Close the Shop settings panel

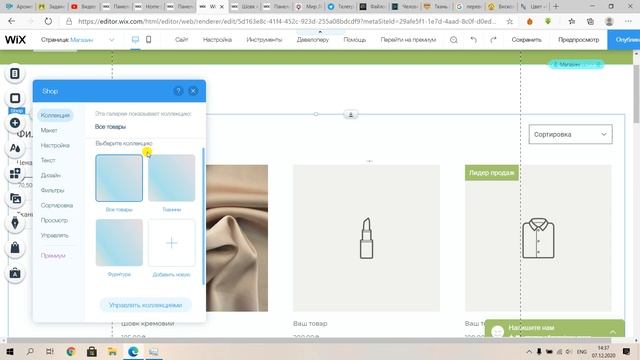(x=193, y=91)
